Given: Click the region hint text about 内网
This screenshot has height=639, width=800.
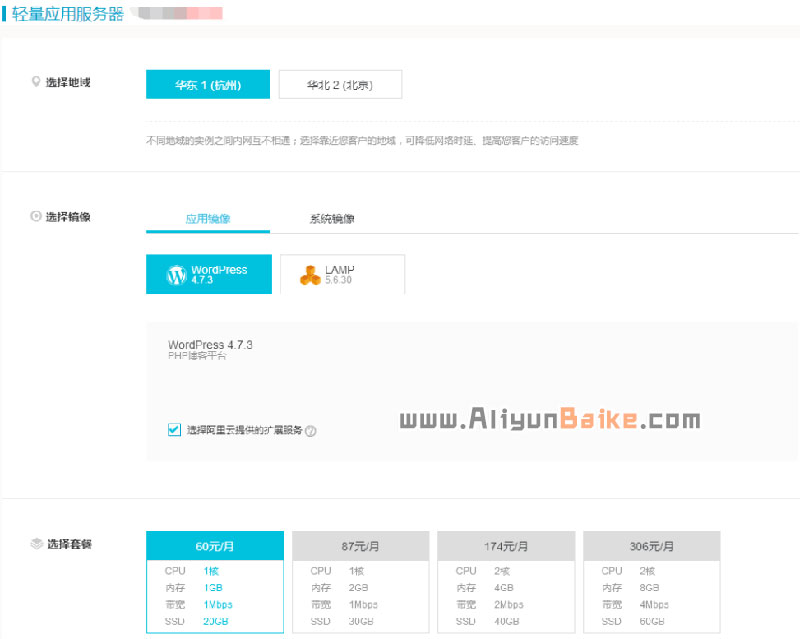Looking at the screenshot, I should [362, 140].
